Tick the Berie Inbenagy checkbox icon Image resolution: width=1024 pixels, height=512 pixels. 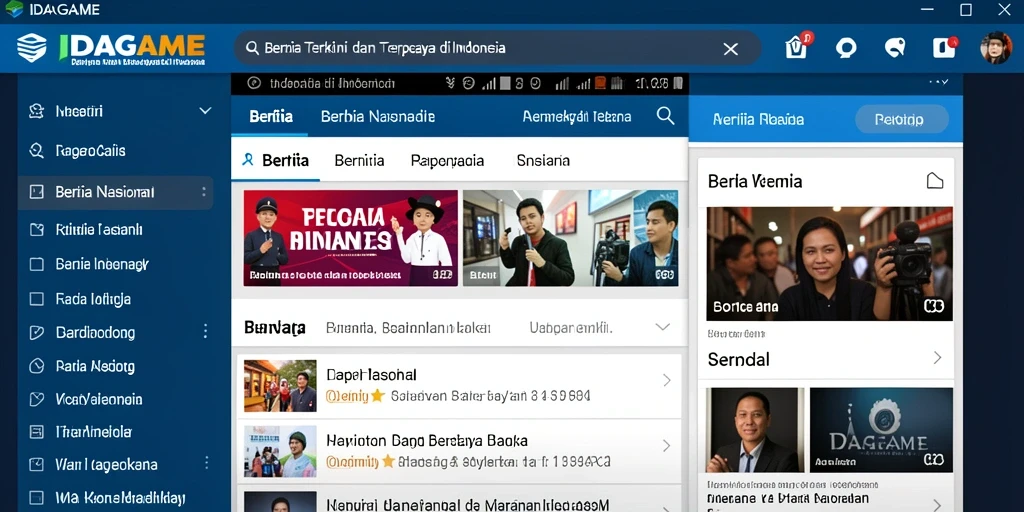click(x=37, y=264)
